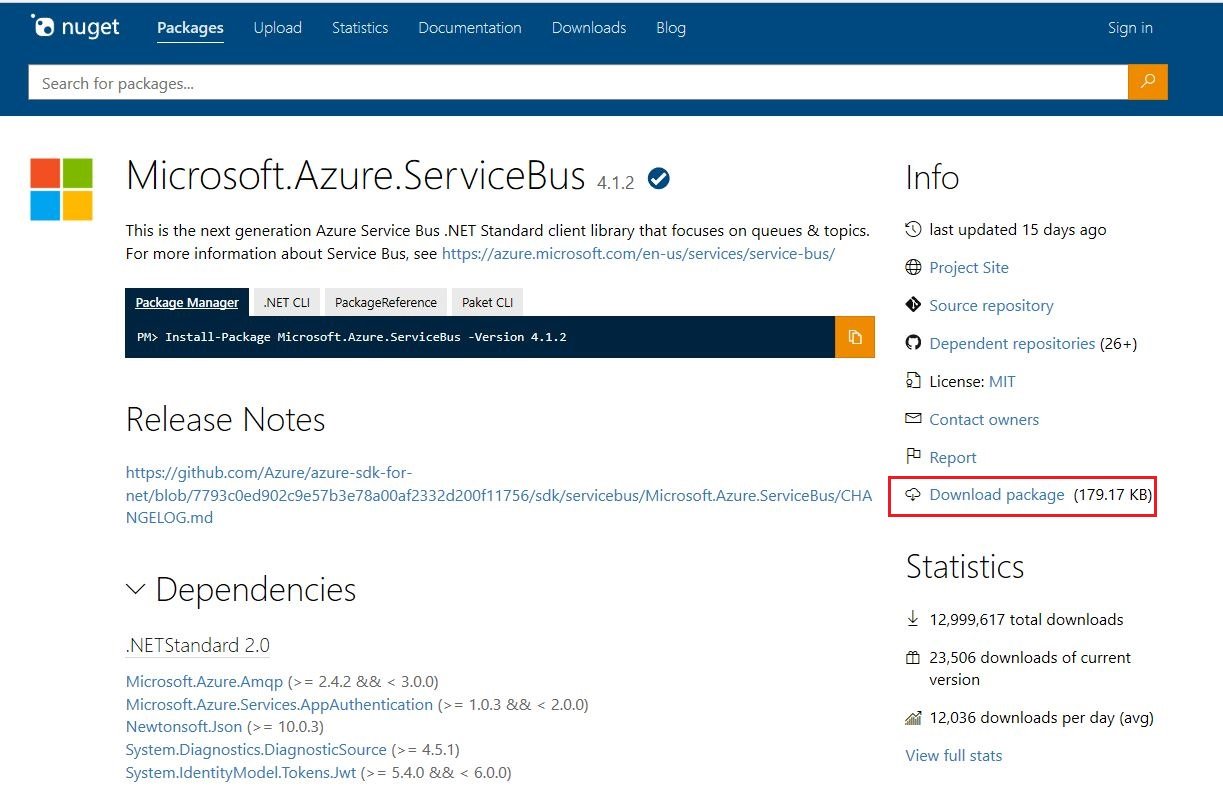Click the Download package link

pos(996,495)
